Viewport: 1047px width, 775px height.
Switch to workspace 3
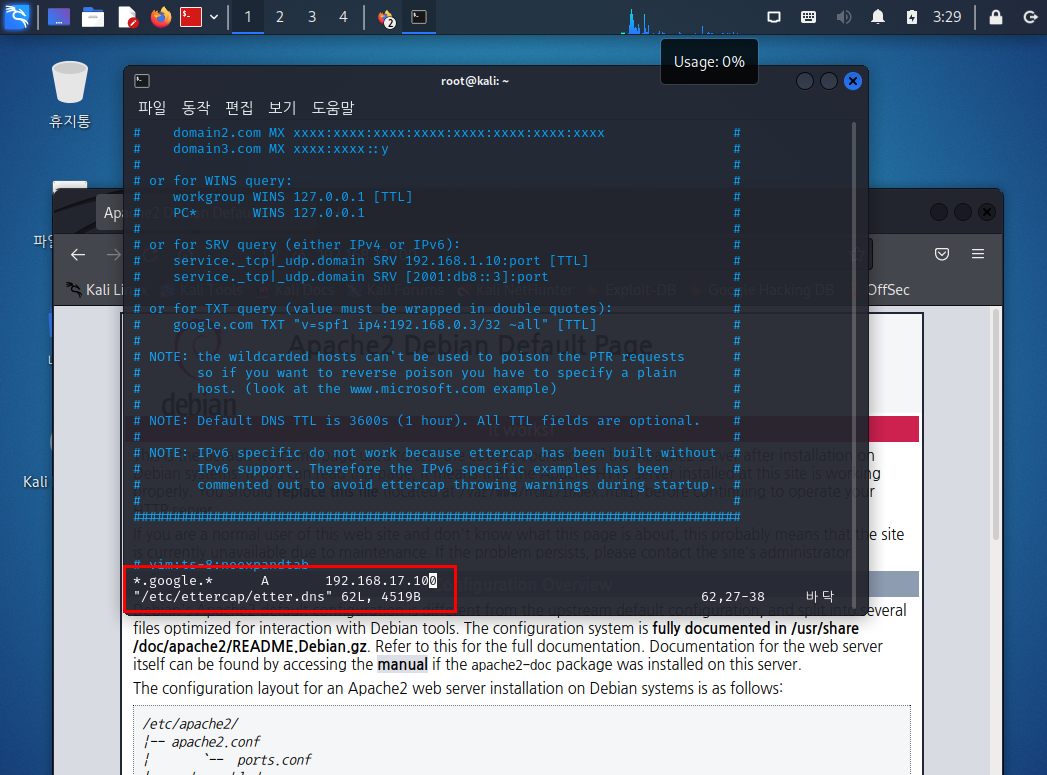(312, 17)
